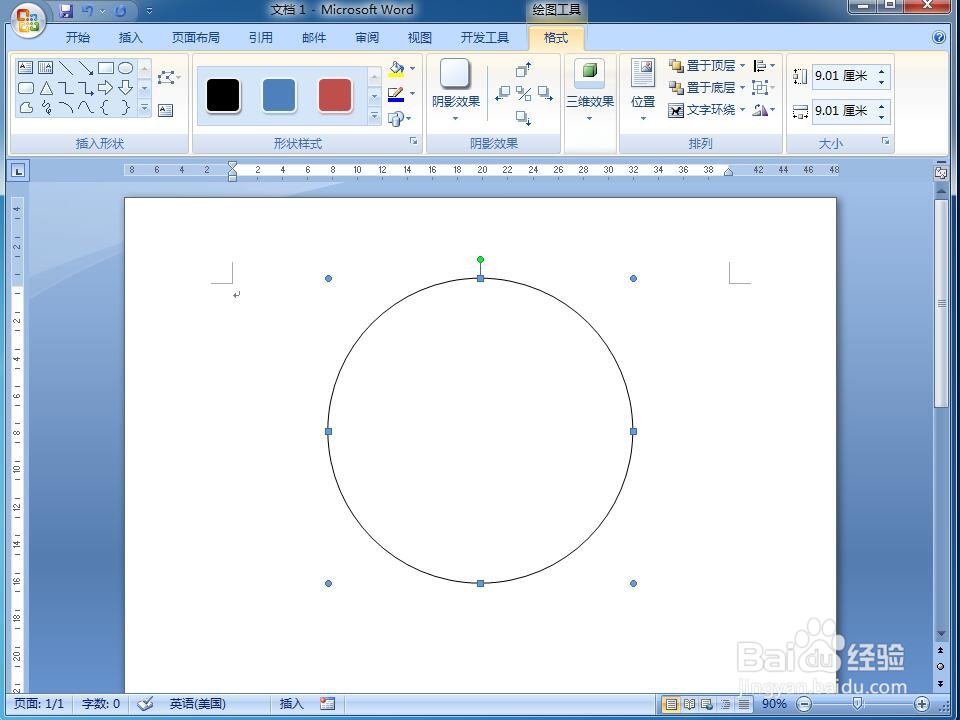Open the Shape Styles dialog launcher

point(414,141)
